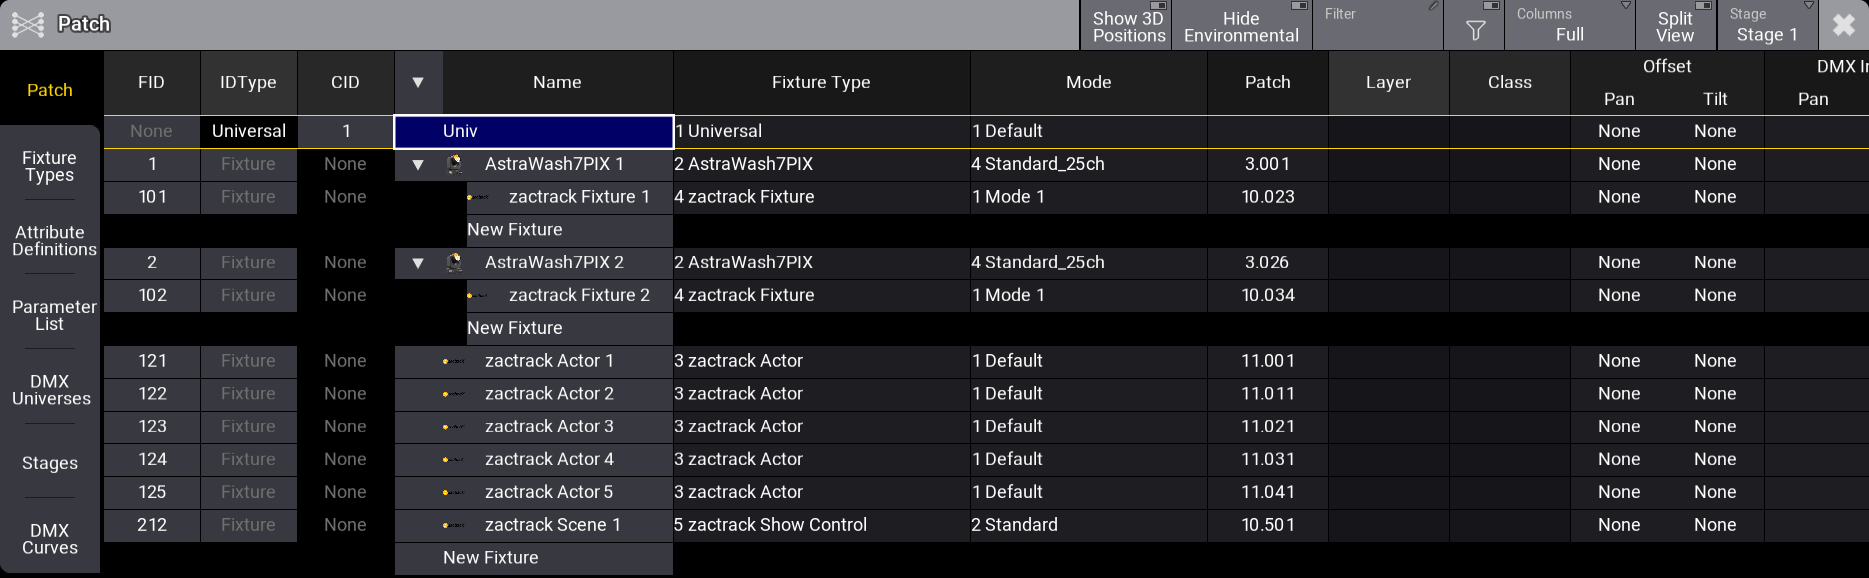Viewport: 1869px width, 578px height.
Task: Open the Columns Full dropdown
Action: [1570, 25]
